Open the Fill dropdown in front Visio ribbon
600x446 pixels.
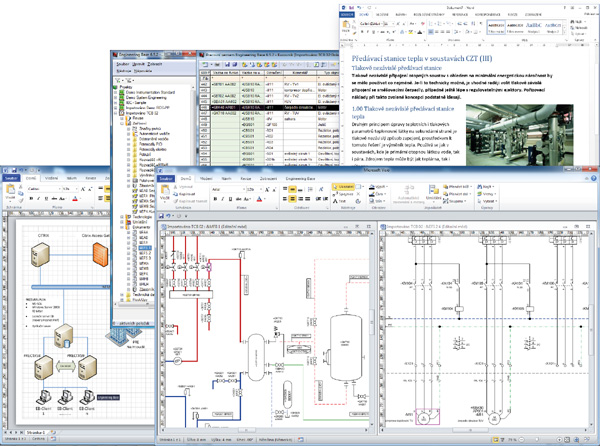point(378,187)
